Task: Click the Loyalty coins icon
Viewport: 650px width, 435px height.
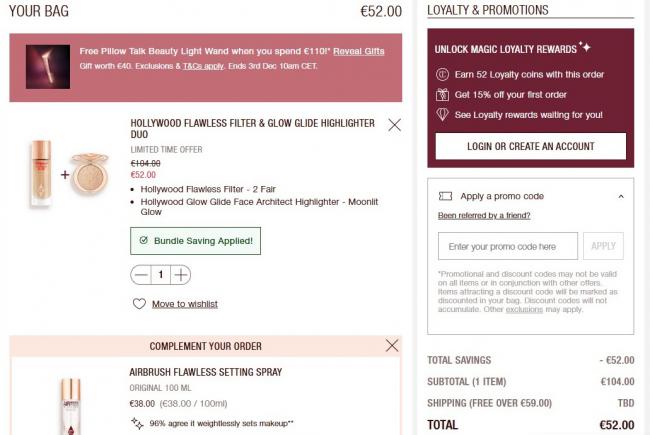Action: [443, 74]
